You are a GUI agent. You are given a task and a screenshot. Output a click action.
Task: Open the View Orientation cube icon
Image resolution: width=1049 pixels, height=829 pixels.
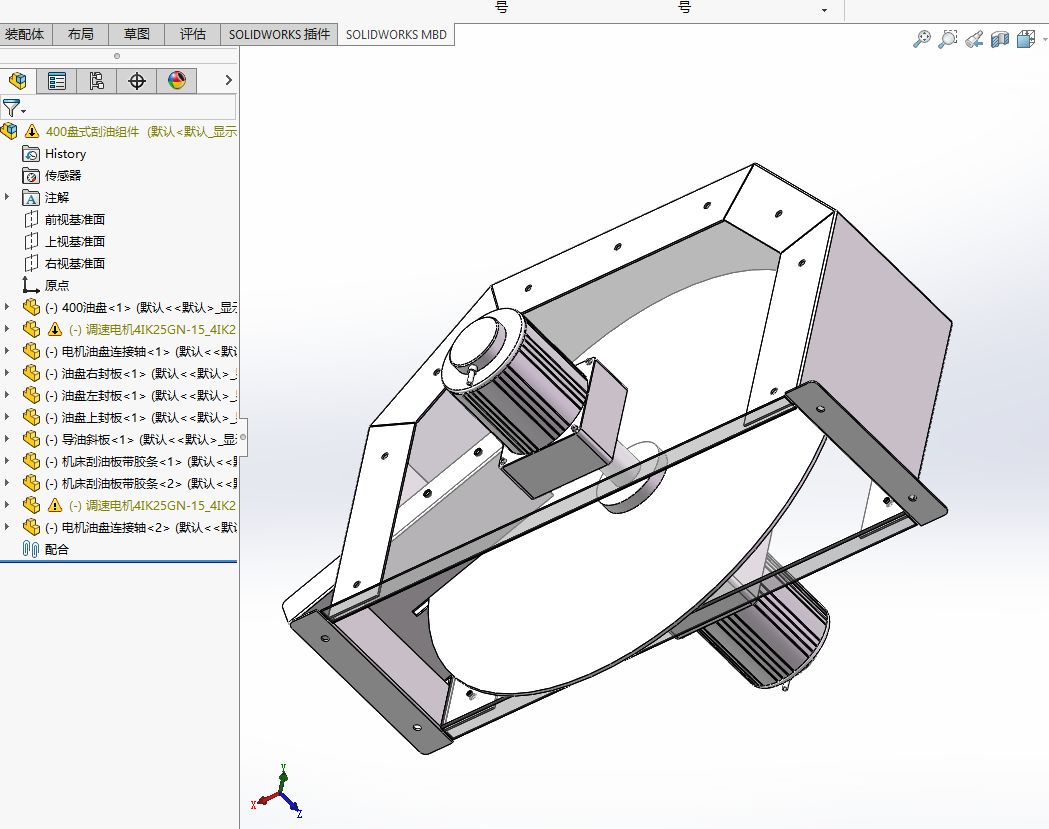click(1026, 39)
